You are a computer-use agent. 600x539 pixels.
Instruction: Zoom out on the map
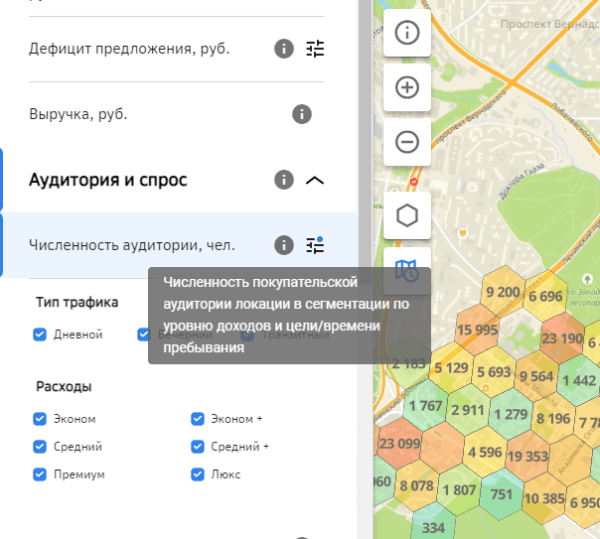(x=407, y=142)
